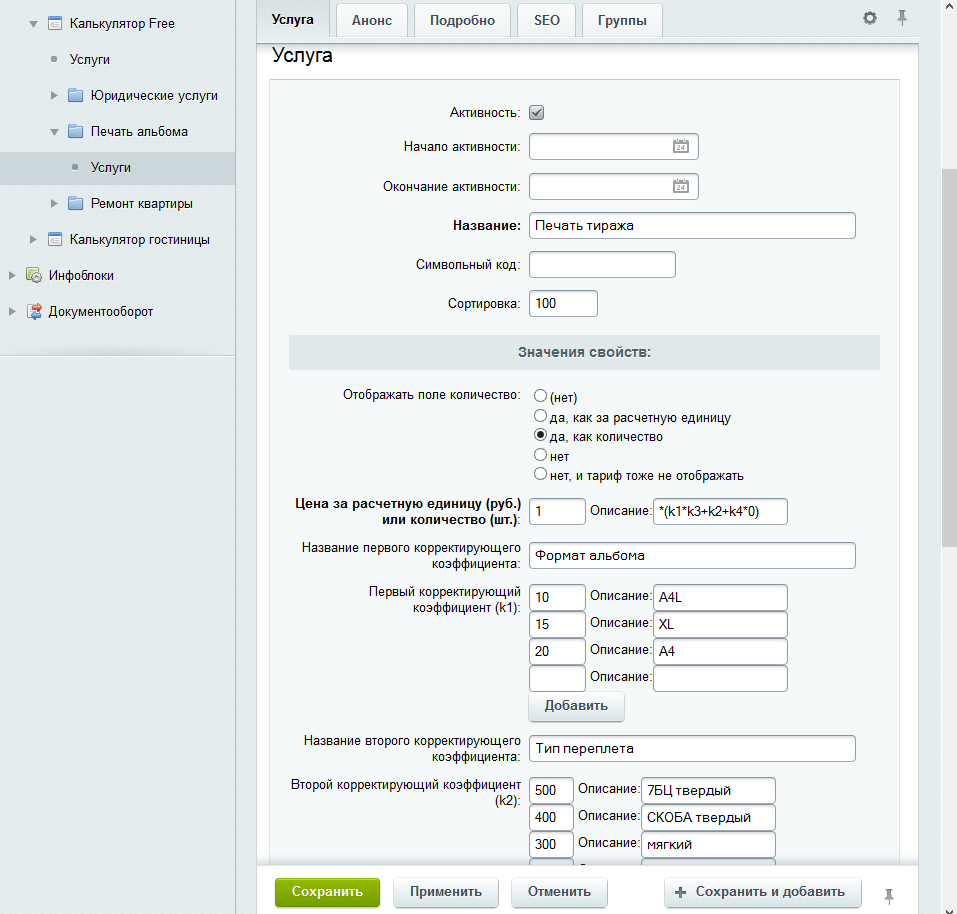Click the Документооборот icon

34,311
